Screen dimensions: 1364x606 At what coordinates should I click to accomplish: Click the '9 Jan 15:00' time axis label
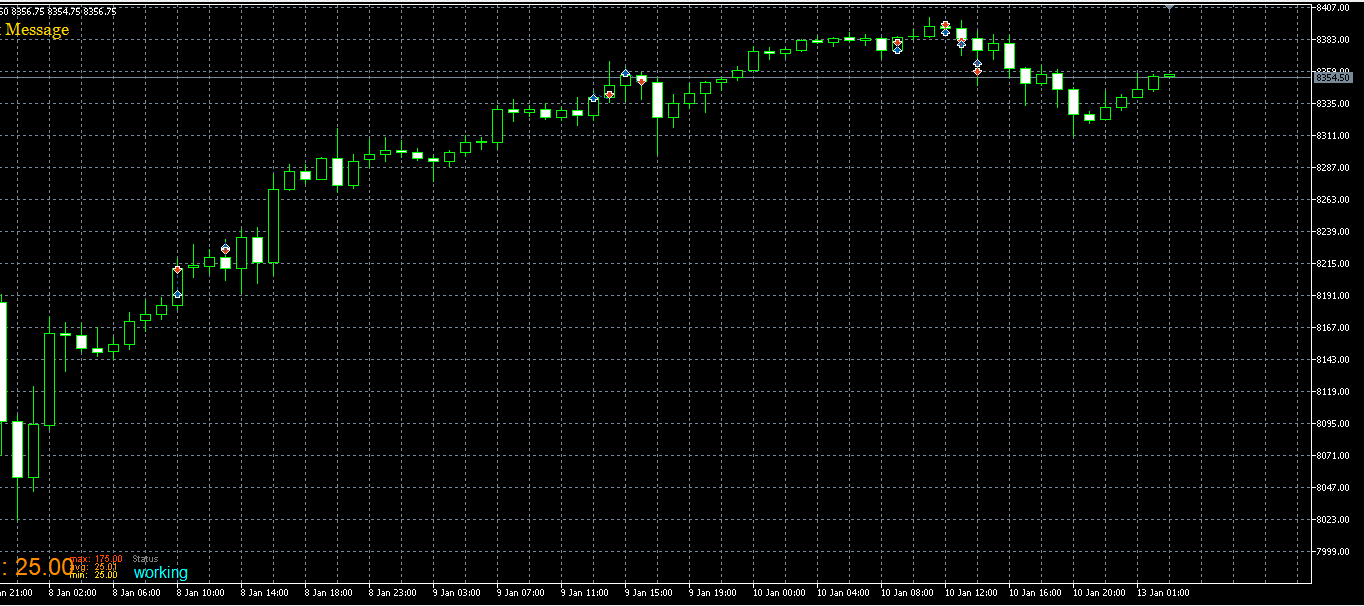pyautogui.click(x=649, y=593)
